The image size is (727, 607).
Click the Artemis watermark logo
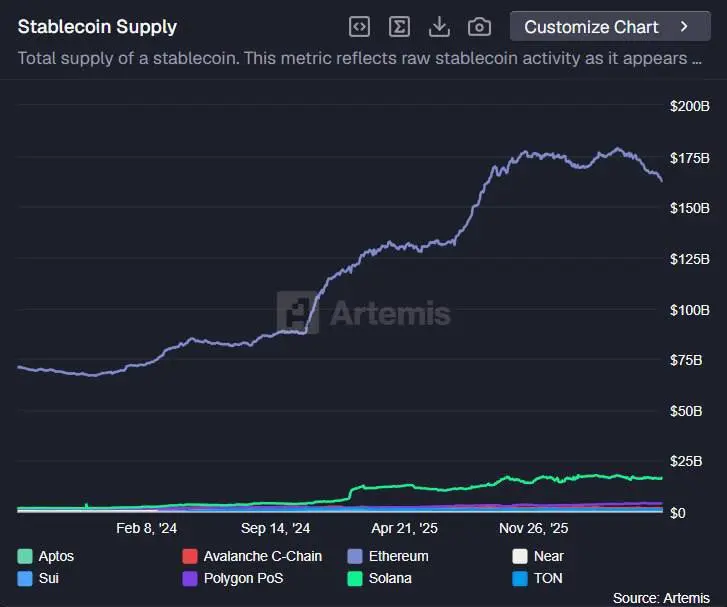pos(364,313)
